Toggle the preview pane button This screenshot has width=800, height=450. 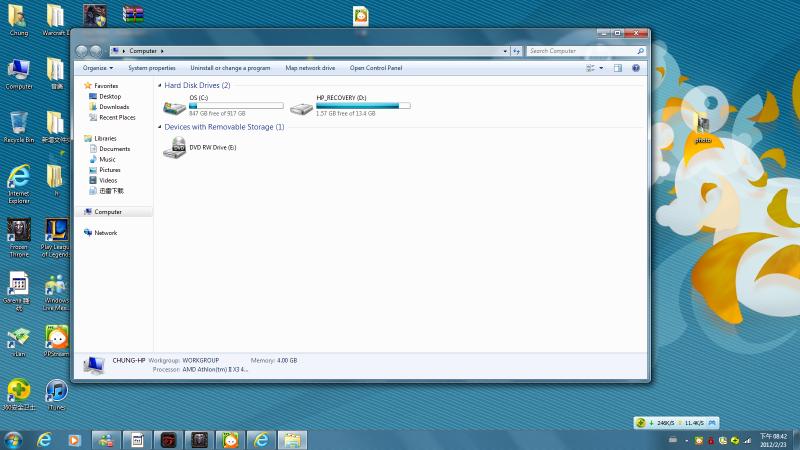[618, 68]
